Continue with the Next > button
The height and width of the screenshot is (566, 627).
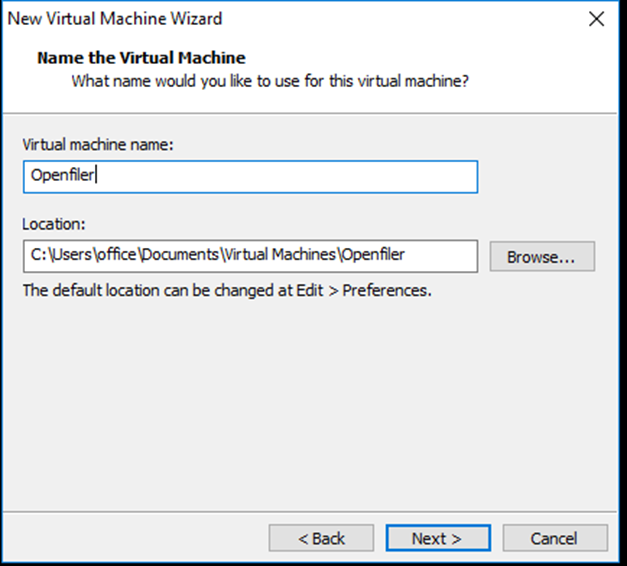pos(438,538)
